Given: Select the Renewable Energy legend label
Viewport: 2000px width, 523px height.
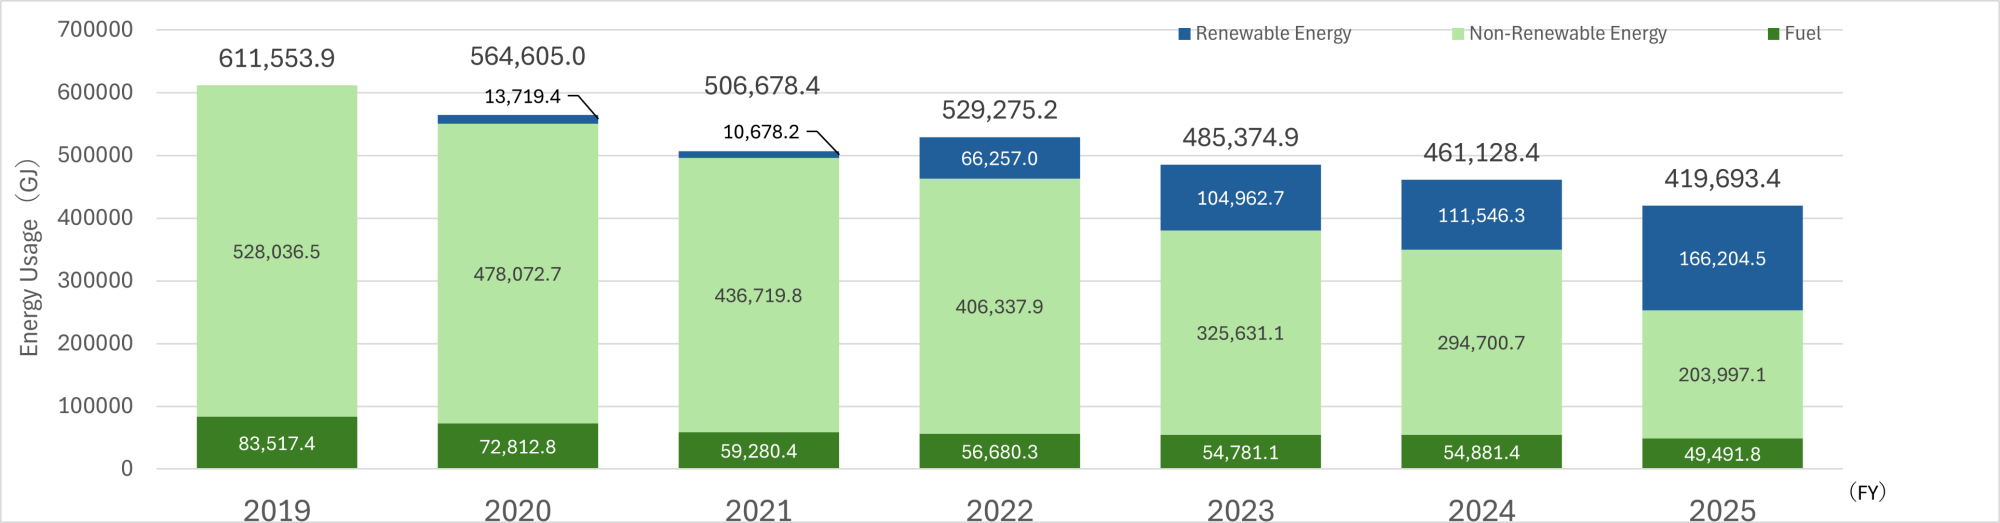Looking at the screenshot, I should [x=1272, y=34].
